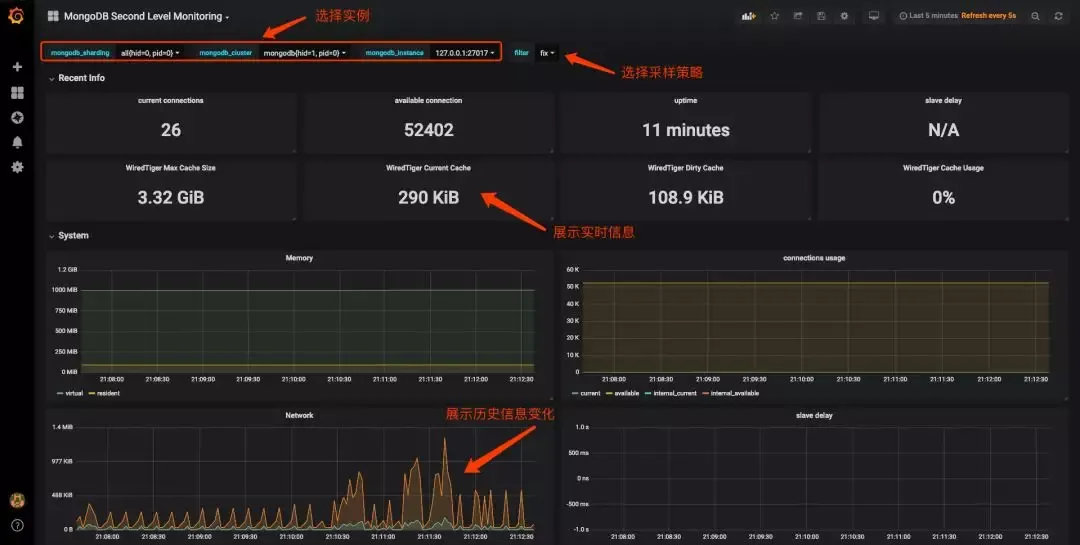Image resolution: width=1080 pixels, height=545 pixels.
Task: Open the Share dashboard icon
Action: tap(798, 16)
